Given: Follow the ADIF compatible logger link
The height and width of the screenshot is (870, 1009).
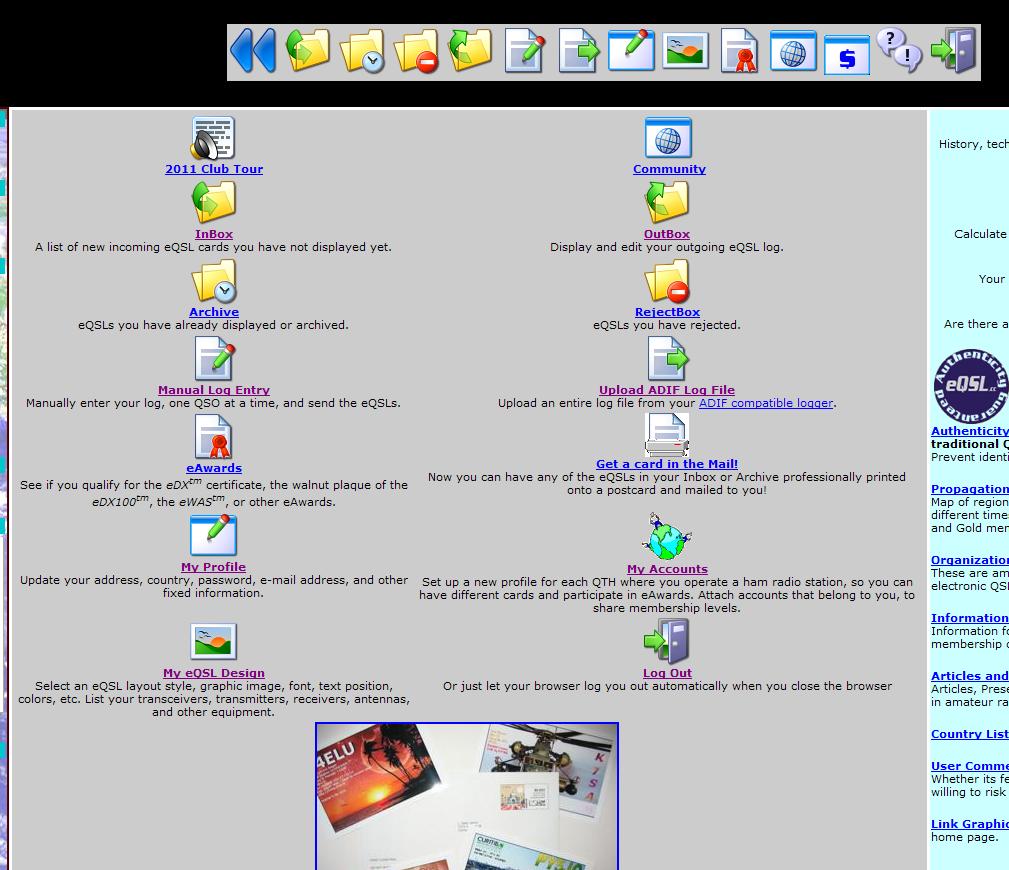Looking at the screenshot, I should point(766,403).
